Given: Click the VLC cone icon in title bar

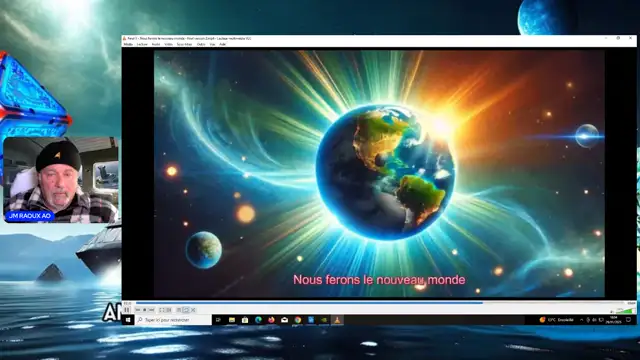Looking at the screenshot, I should (x=124, y=38).
